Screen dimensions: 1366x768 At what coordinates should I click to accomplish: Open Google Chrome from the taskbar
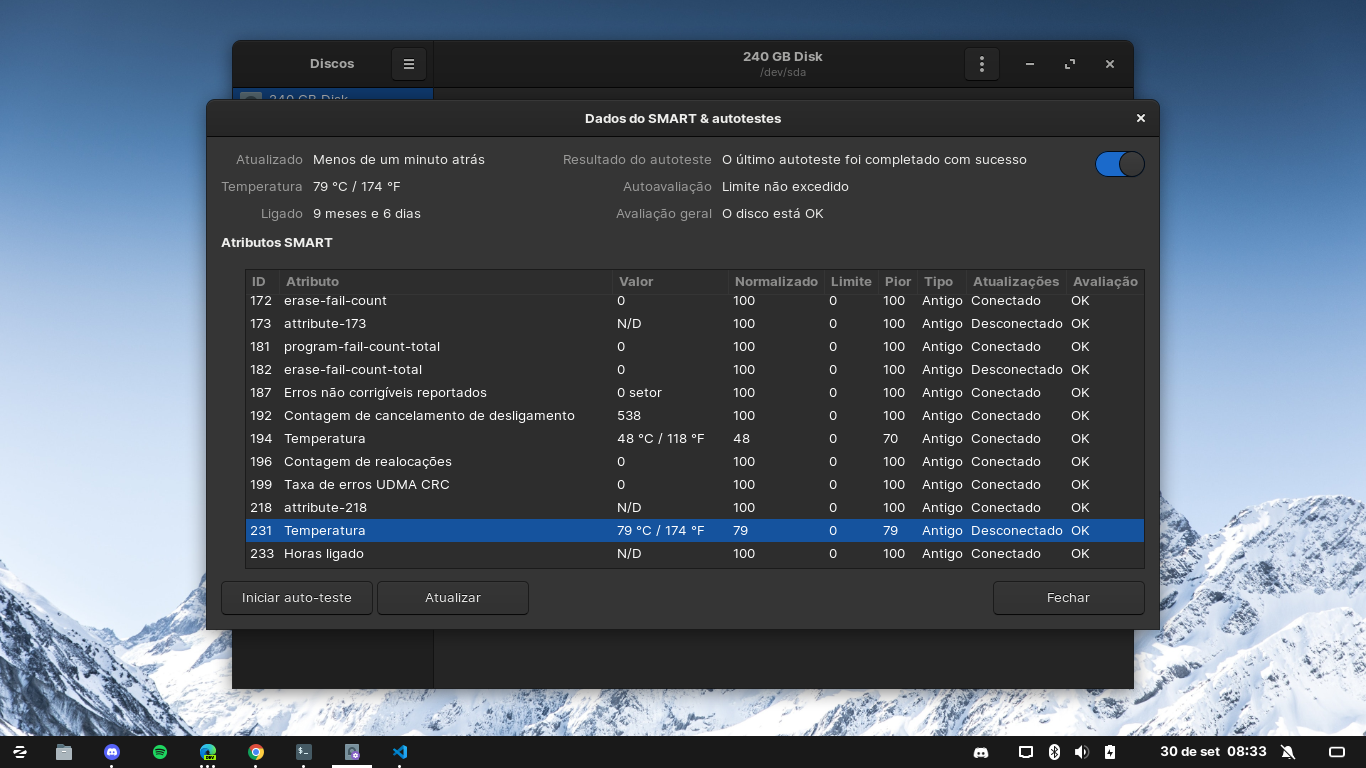[x=256, y=752]
